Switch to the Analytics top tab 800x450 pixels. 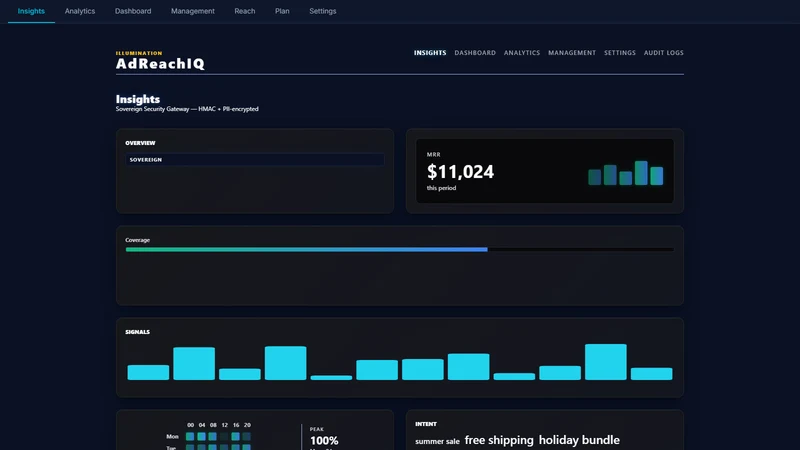click(80, 11)
